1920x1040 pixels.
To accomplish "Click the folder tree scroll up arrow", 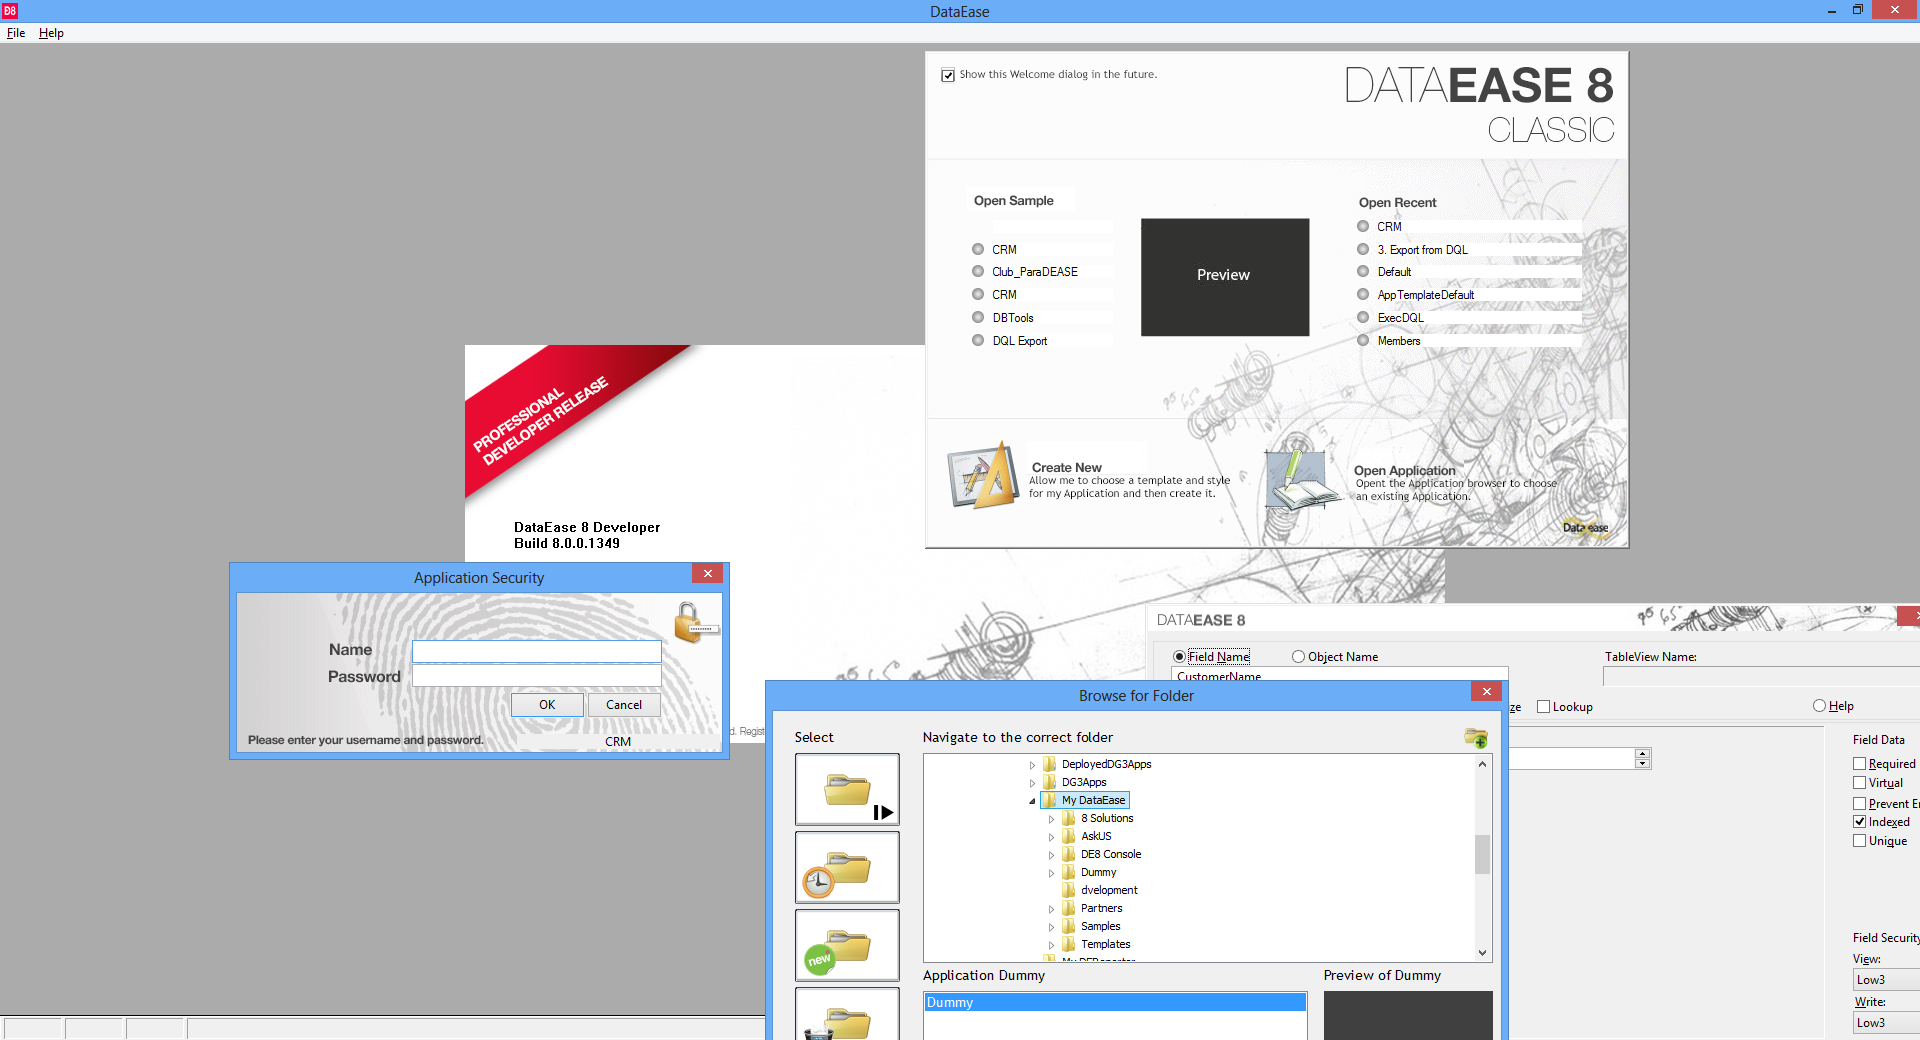I will pyautogui.click(x=1483, y=763).
